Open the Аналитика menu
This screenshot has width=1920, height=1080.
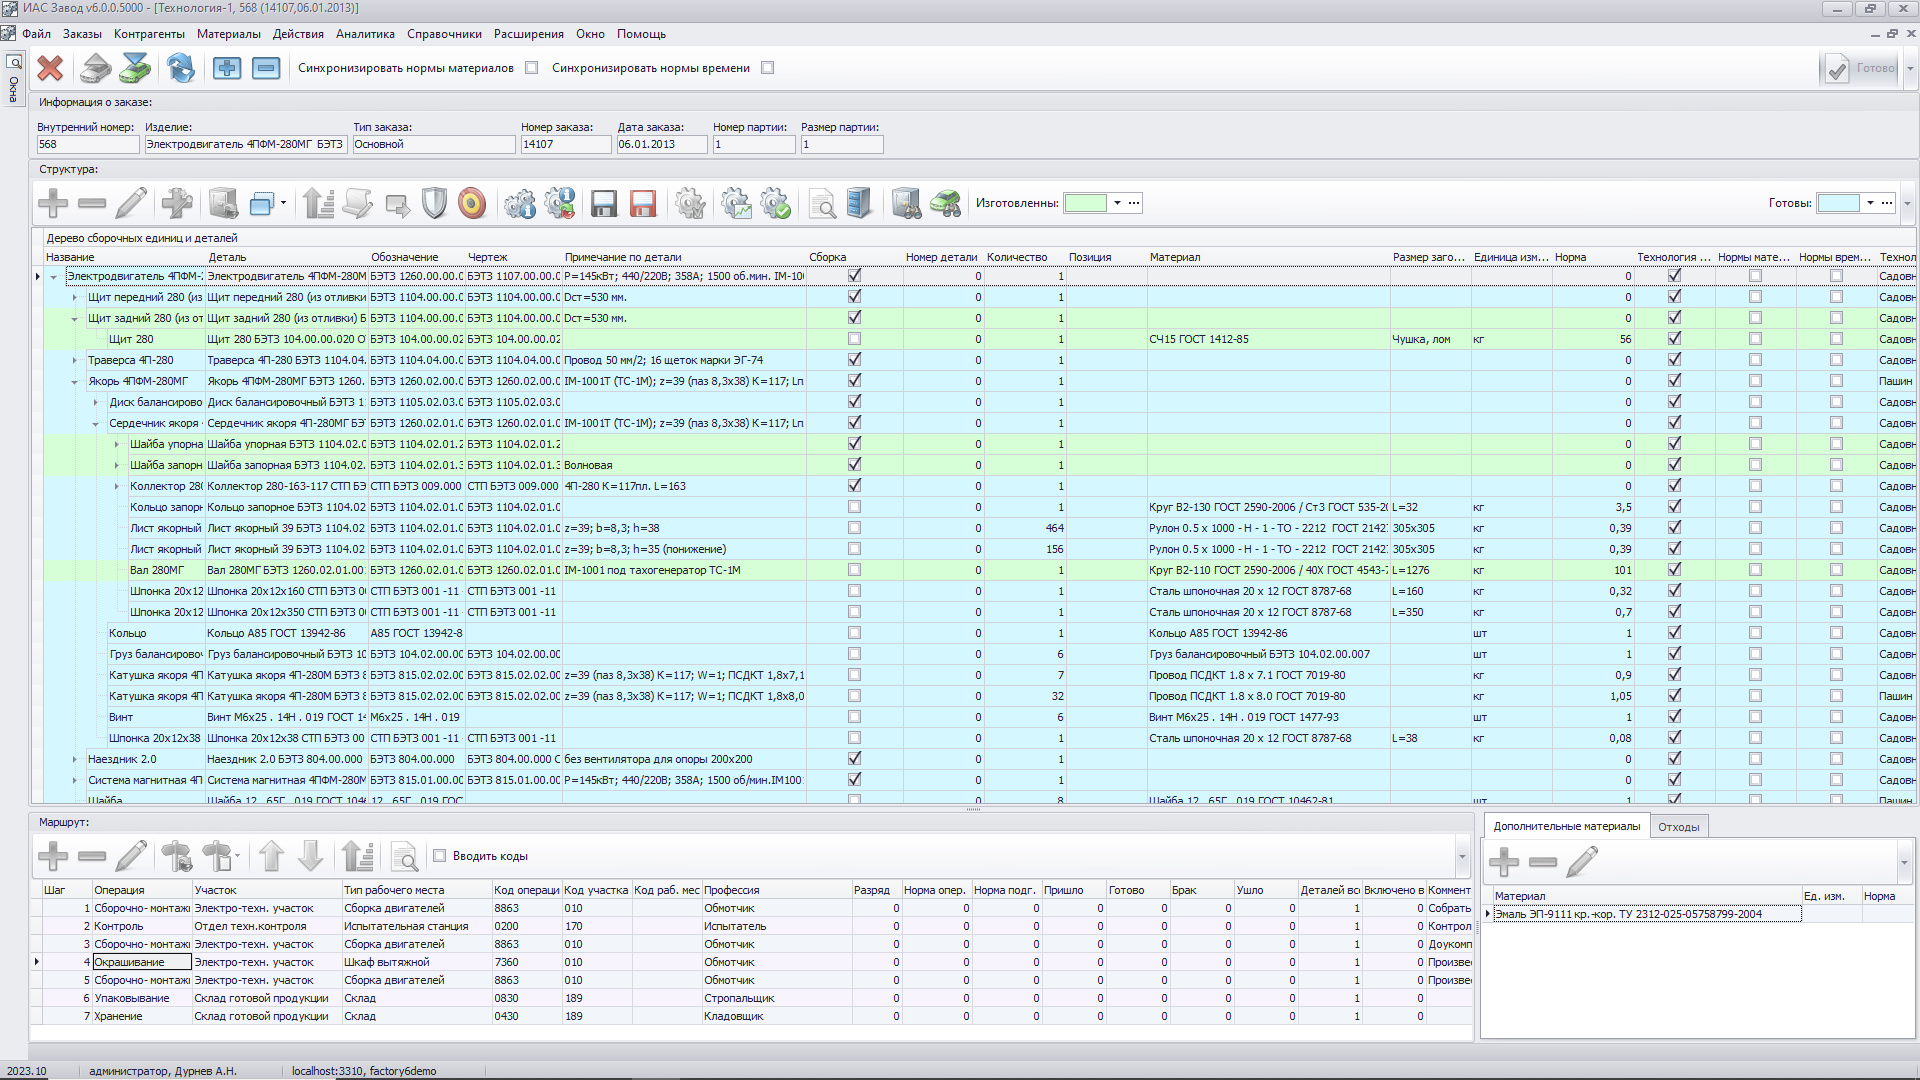coord(365,34)
